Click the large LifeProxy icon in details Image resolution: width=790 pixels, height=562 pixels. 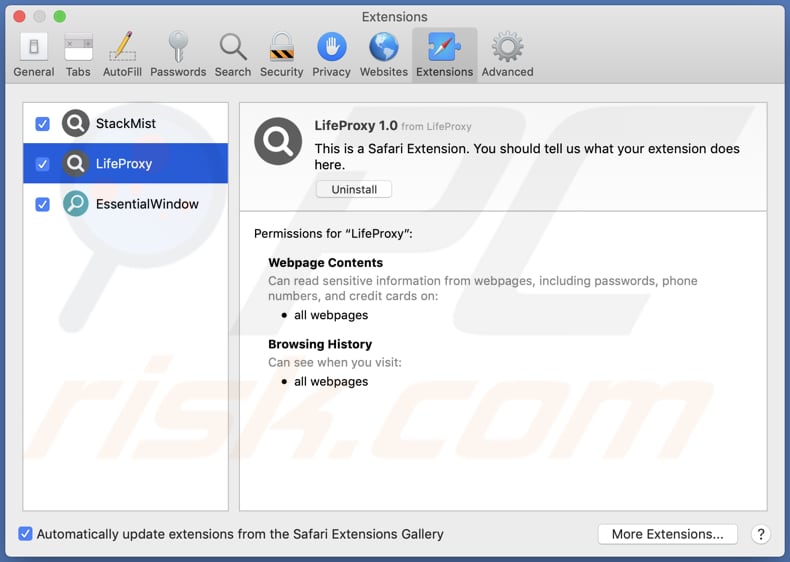(278, 141)
